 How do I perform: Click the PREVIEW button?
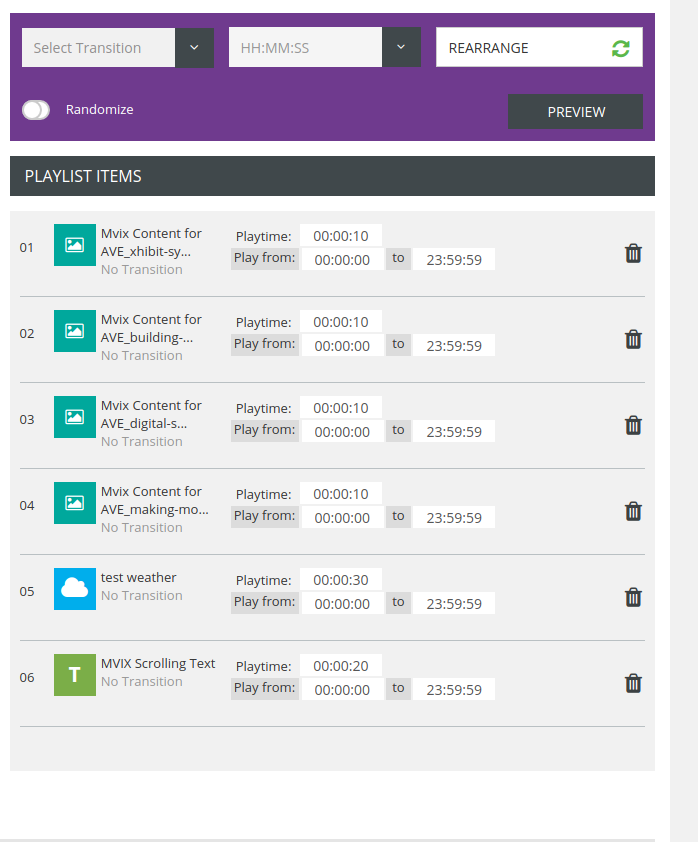(575, 112)
